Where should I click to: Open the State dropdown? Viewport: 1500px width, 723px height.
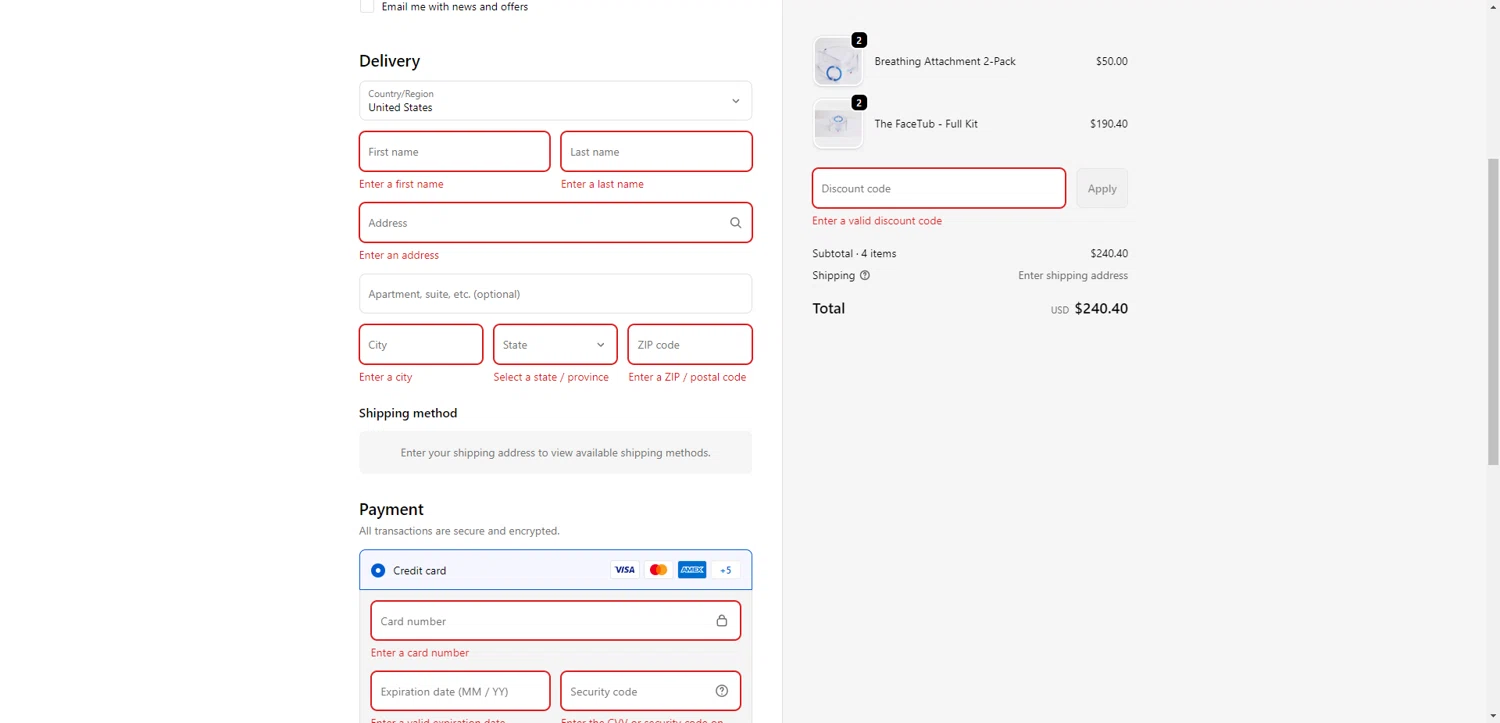pos(555,344)
